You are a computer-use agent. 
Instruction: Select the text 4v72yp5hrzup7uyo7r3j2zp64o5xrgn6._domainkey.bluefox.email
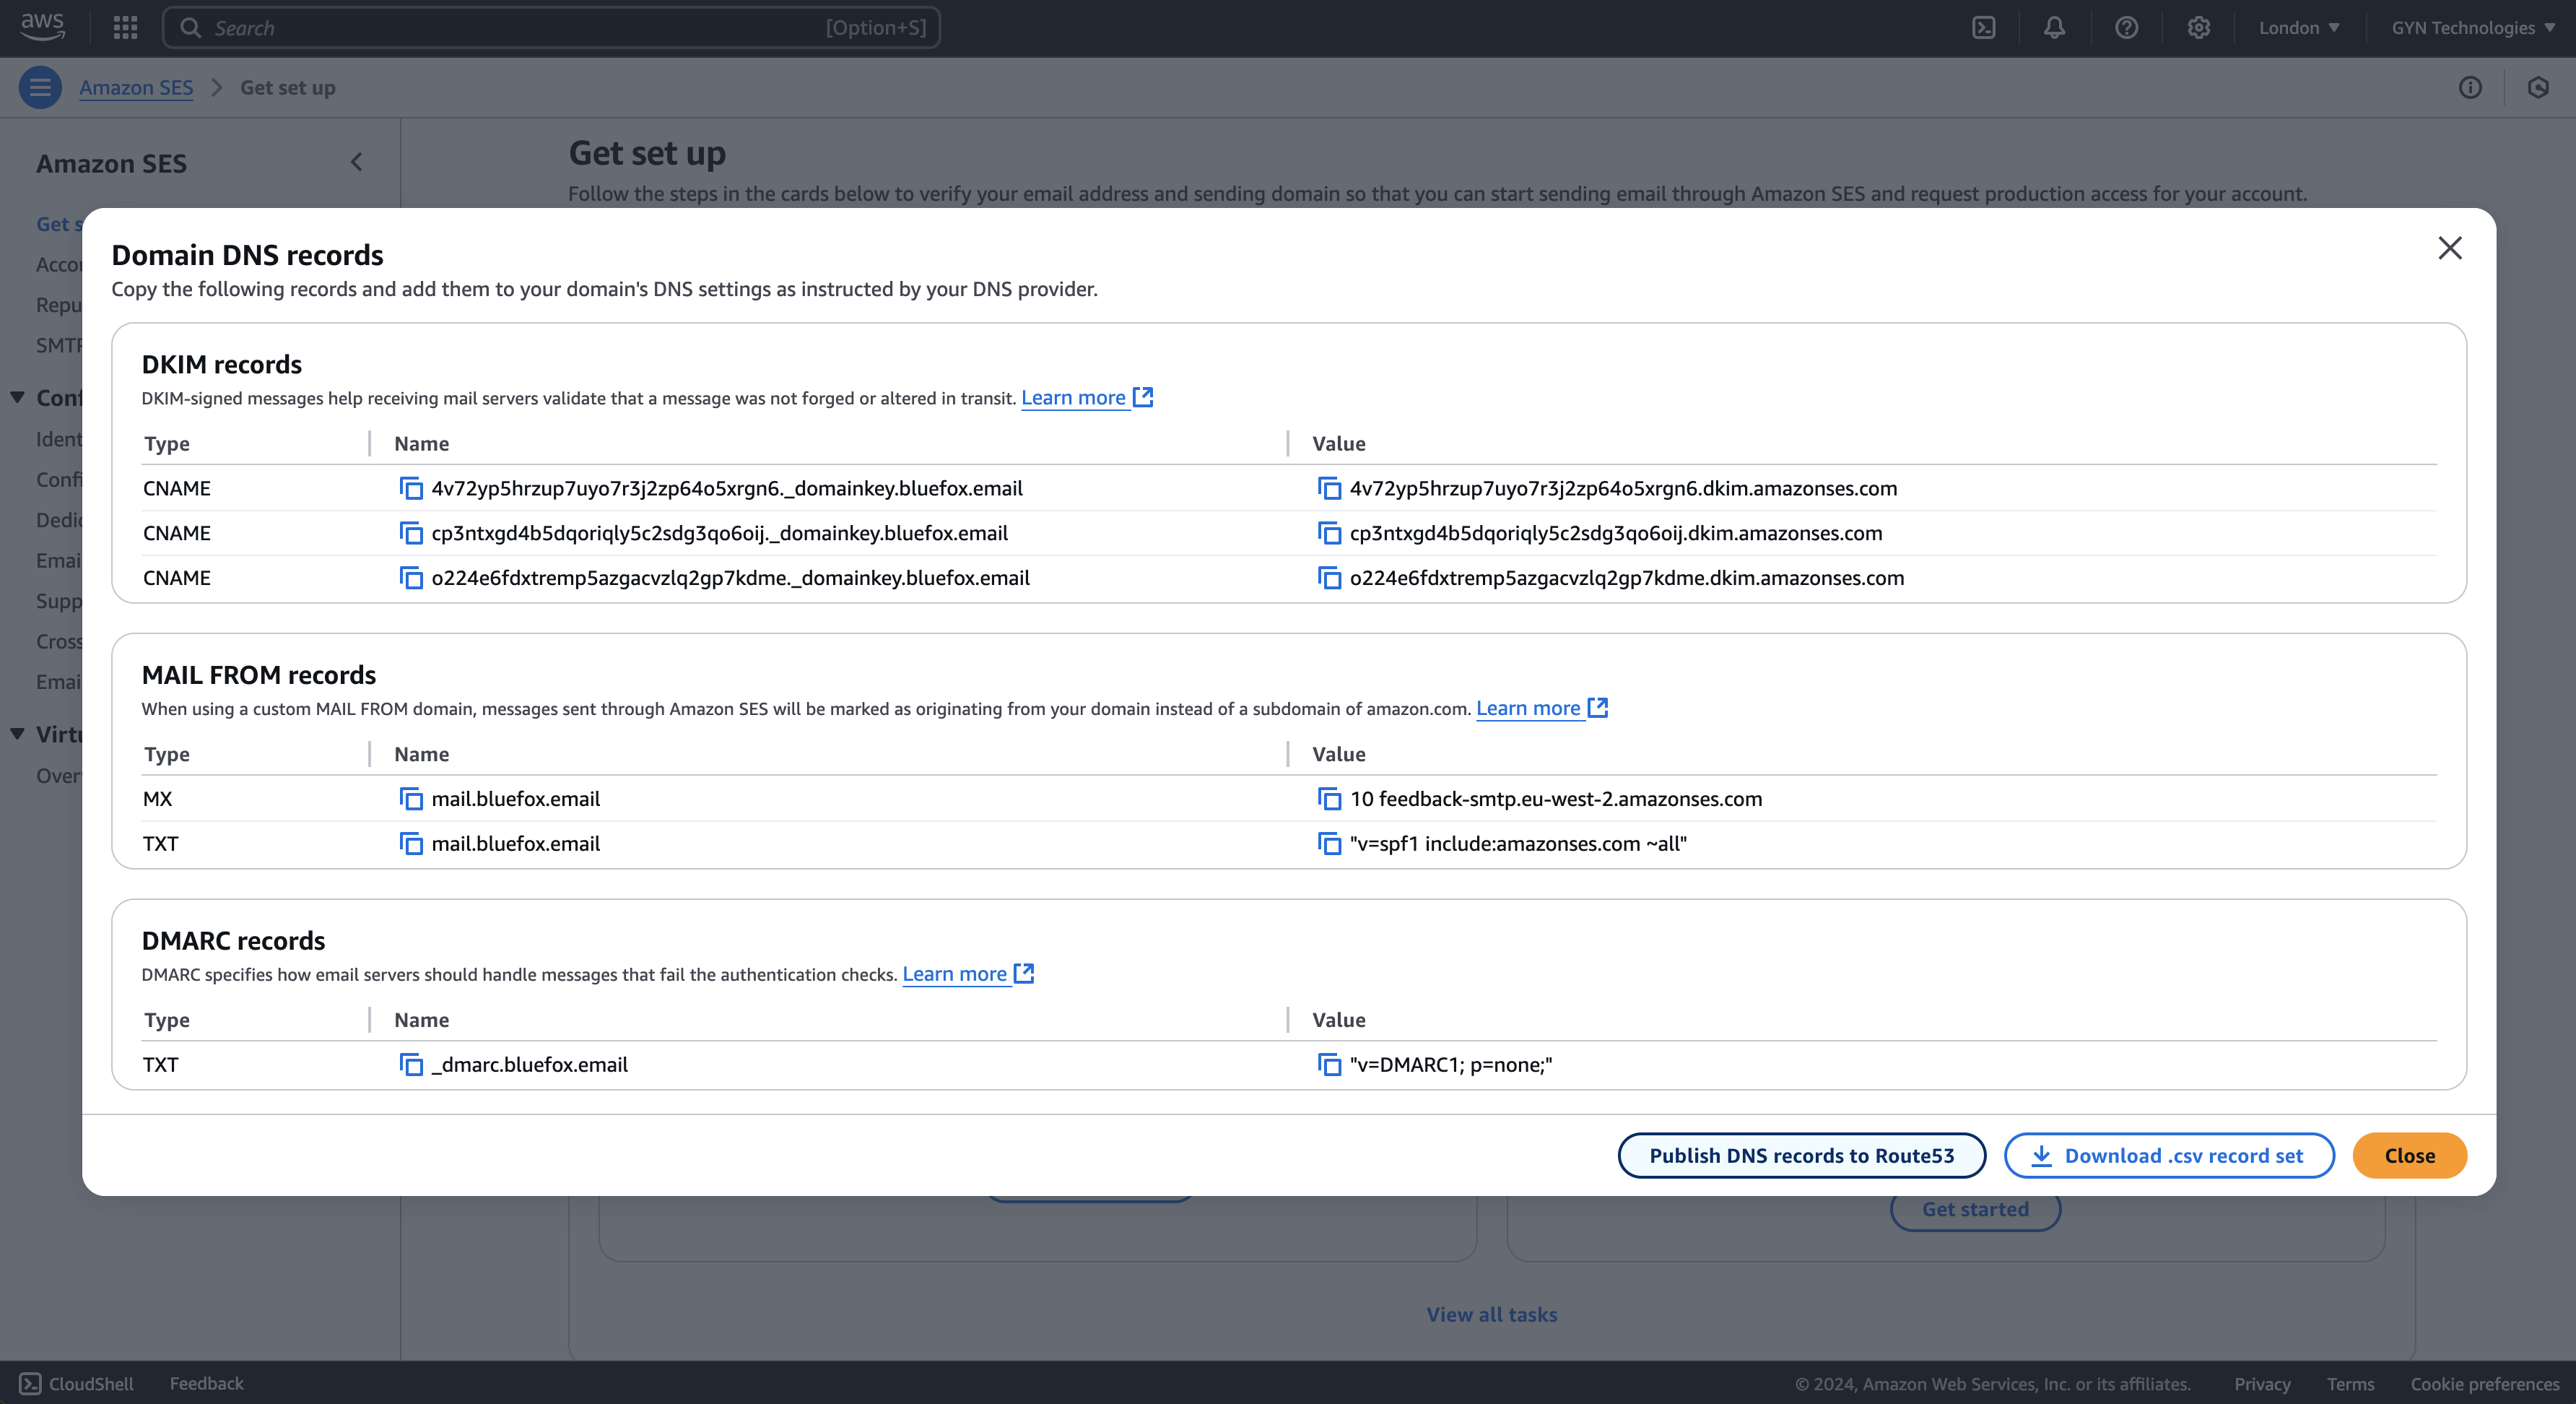[727, 488]
